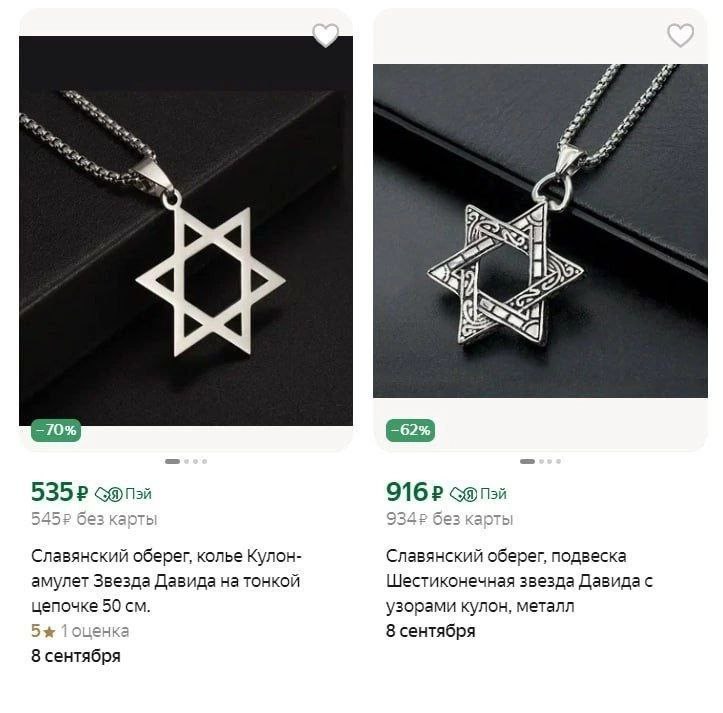Open the 916 ₽ price of the right product
Viewport: 723px width, 713px height.
(x=414, y=492)
